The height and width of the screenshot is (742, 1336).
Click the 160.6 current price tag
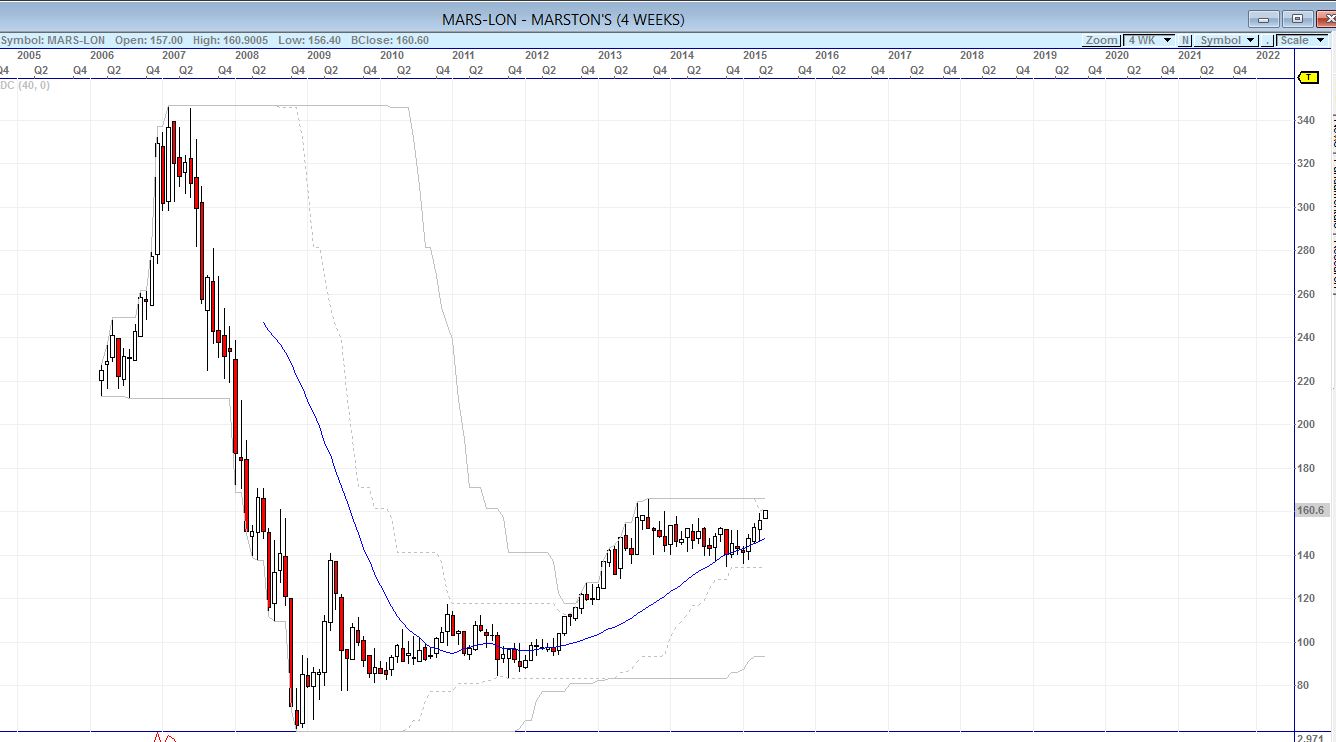click(1310, 510)
